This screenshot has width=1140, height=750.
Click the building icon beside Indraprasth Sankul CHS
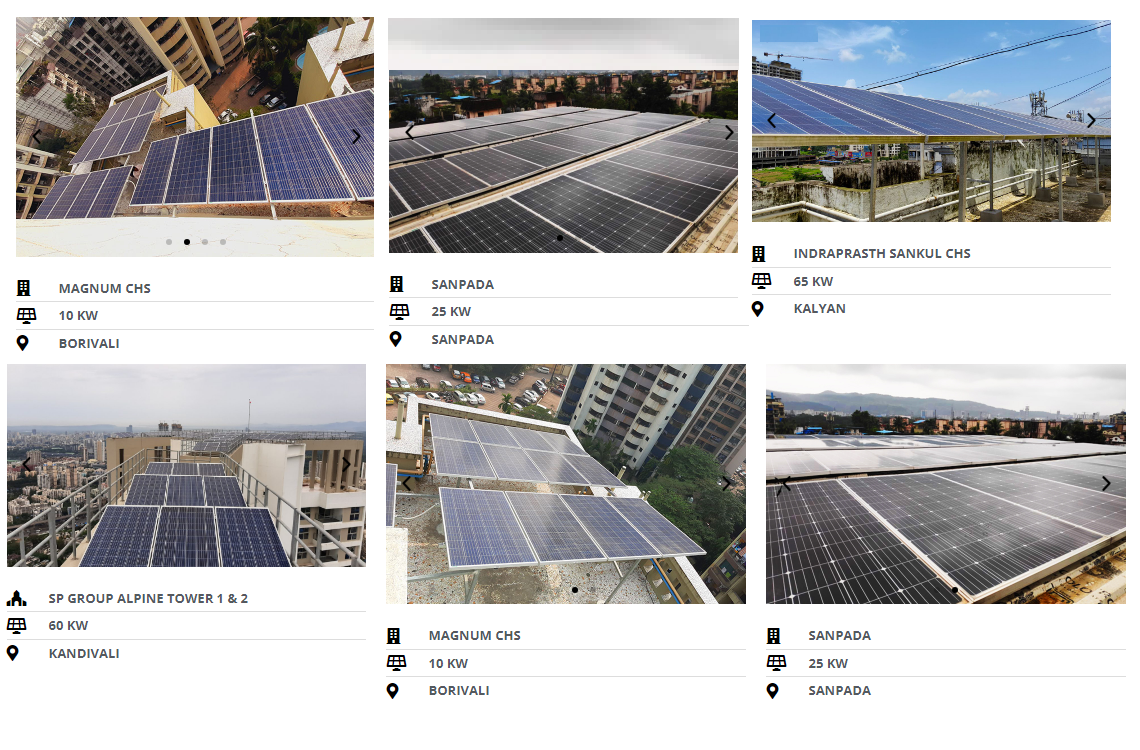click(x=759, y=254)
